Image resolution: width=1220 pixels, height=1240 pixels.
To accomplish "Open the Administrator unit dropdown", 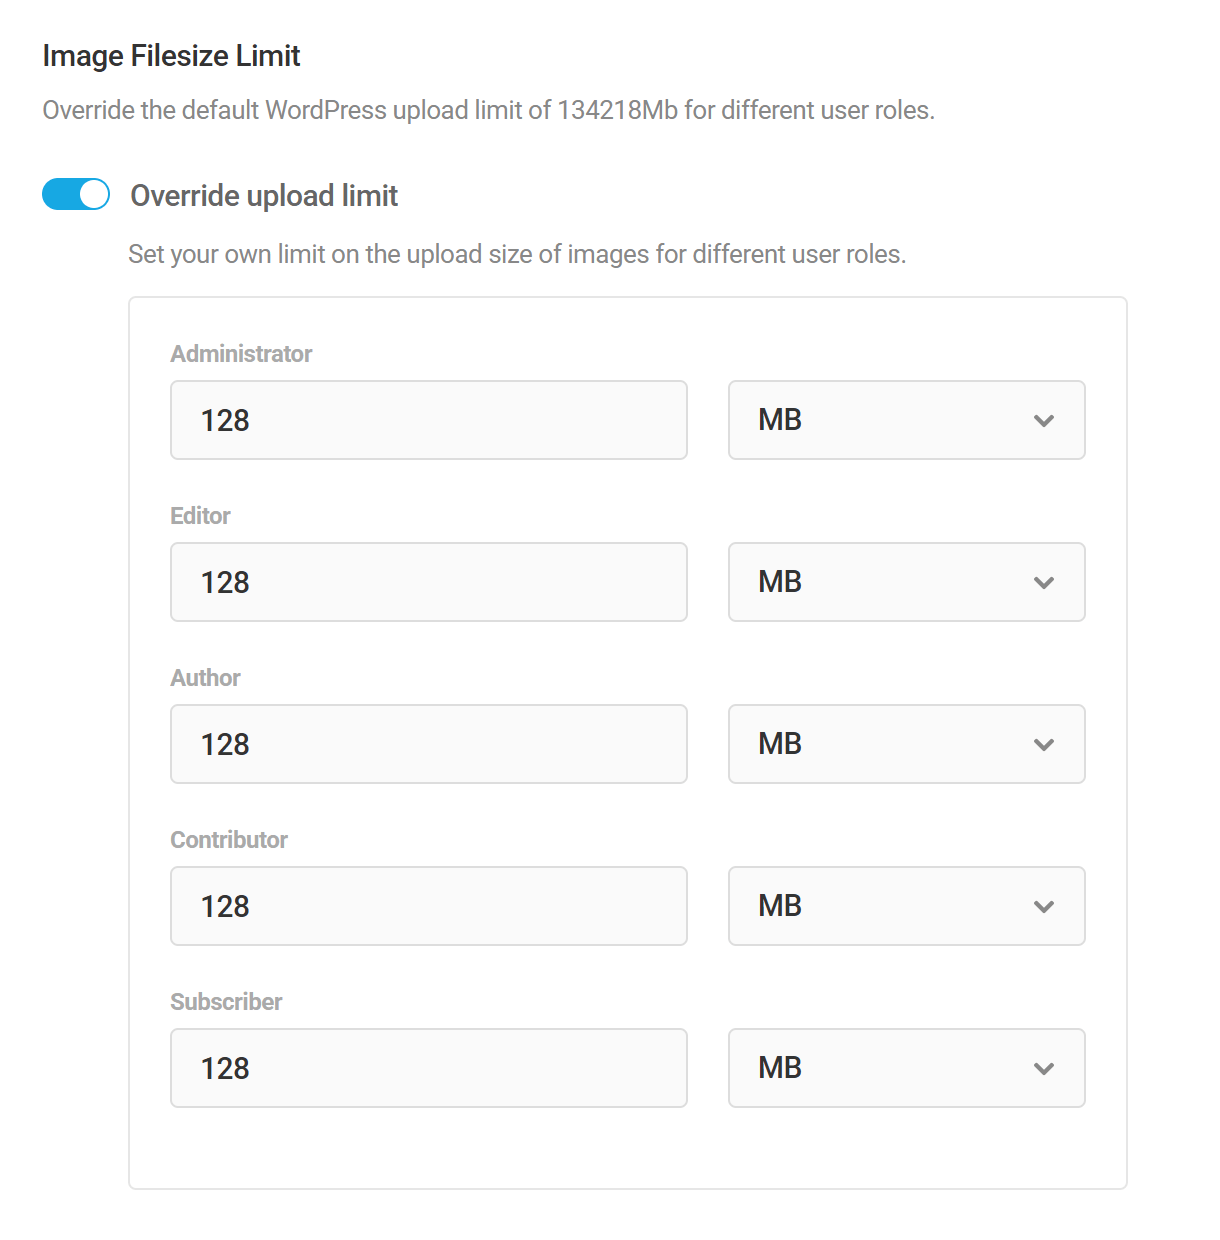I will [905, 420].
